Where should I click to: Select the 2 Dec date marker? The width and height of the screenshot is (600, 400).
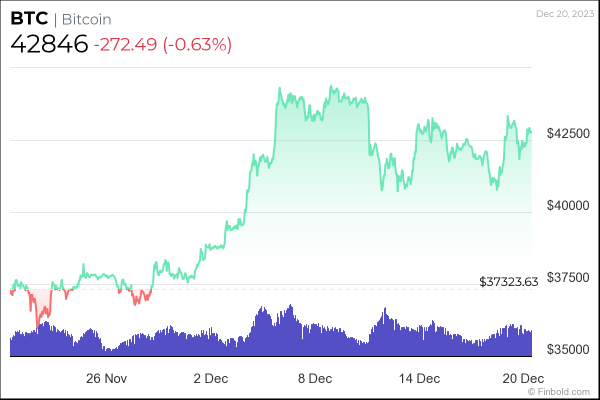(211, 378)
